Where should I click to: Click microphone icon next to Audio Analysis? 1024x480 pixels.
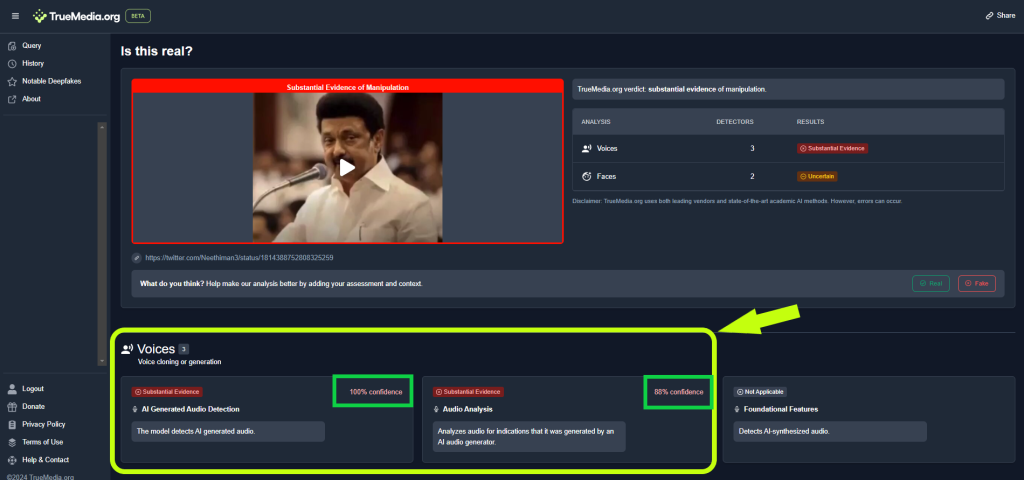point(438,409)
